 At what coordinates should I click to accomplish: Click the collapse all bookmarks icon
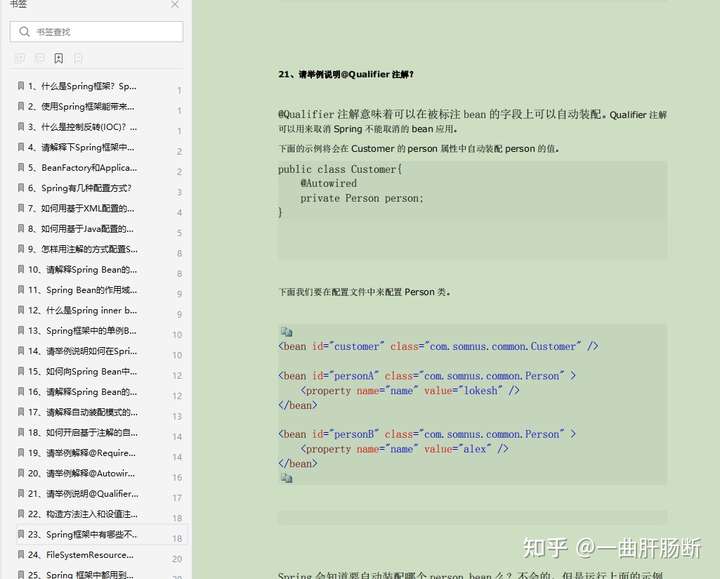coord(39,58)
